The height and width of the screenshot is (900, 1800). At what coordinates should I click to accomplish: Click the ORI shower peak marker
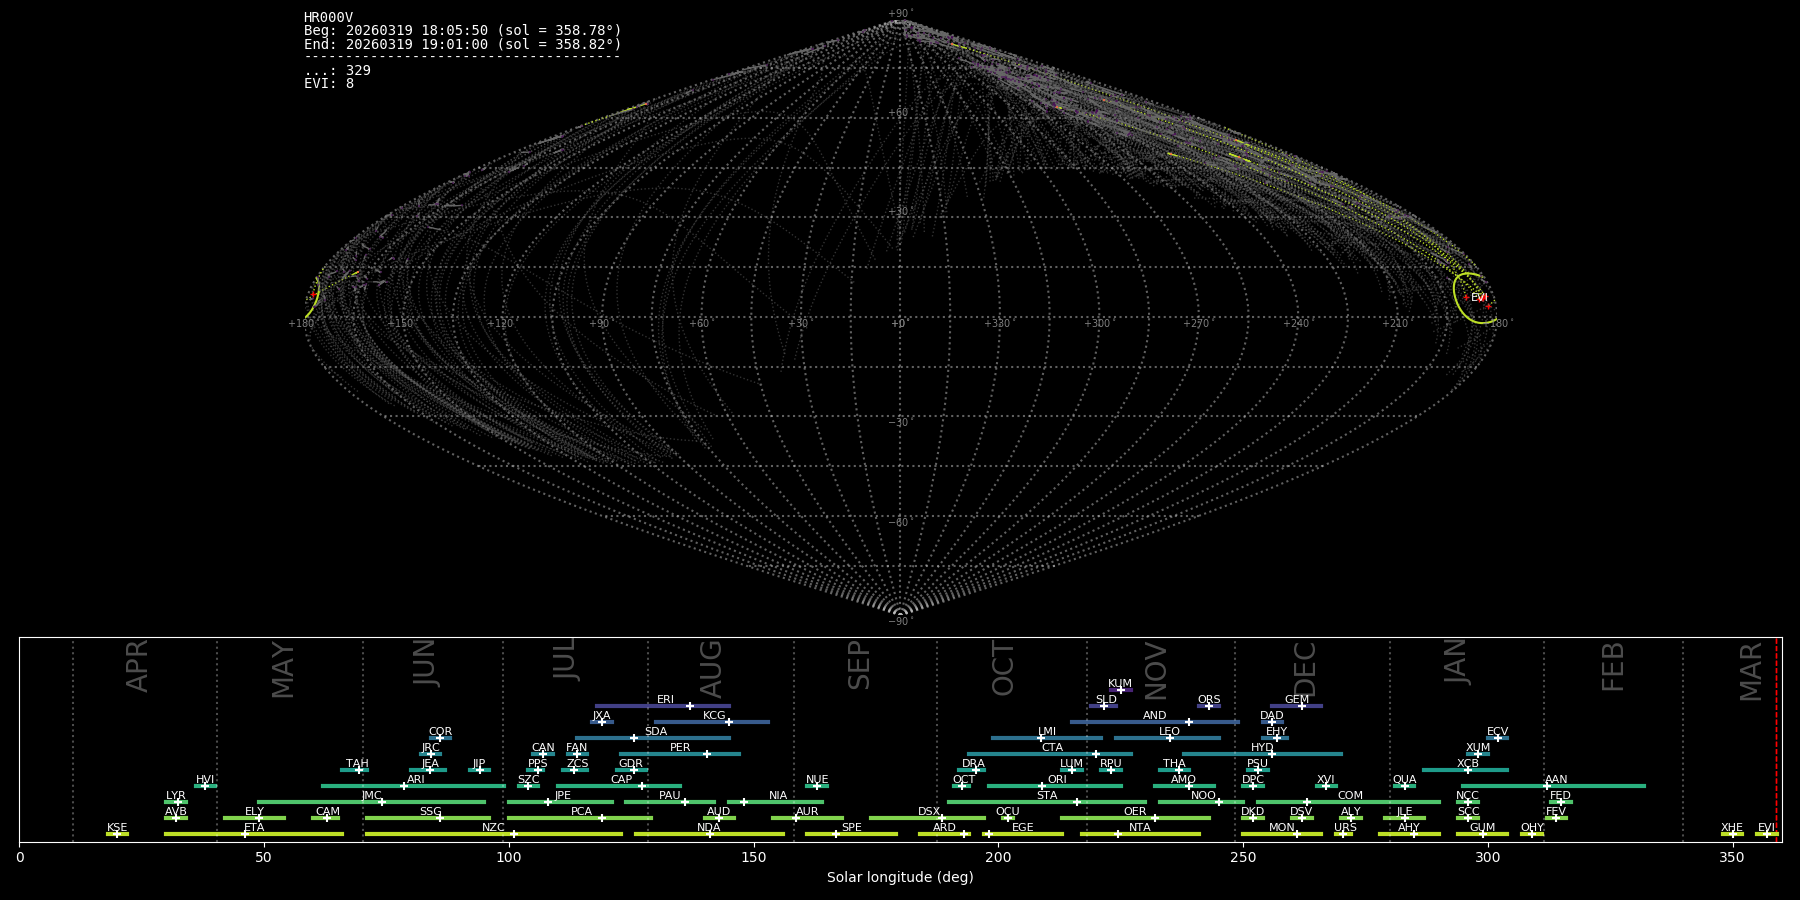click(1042, 786)
